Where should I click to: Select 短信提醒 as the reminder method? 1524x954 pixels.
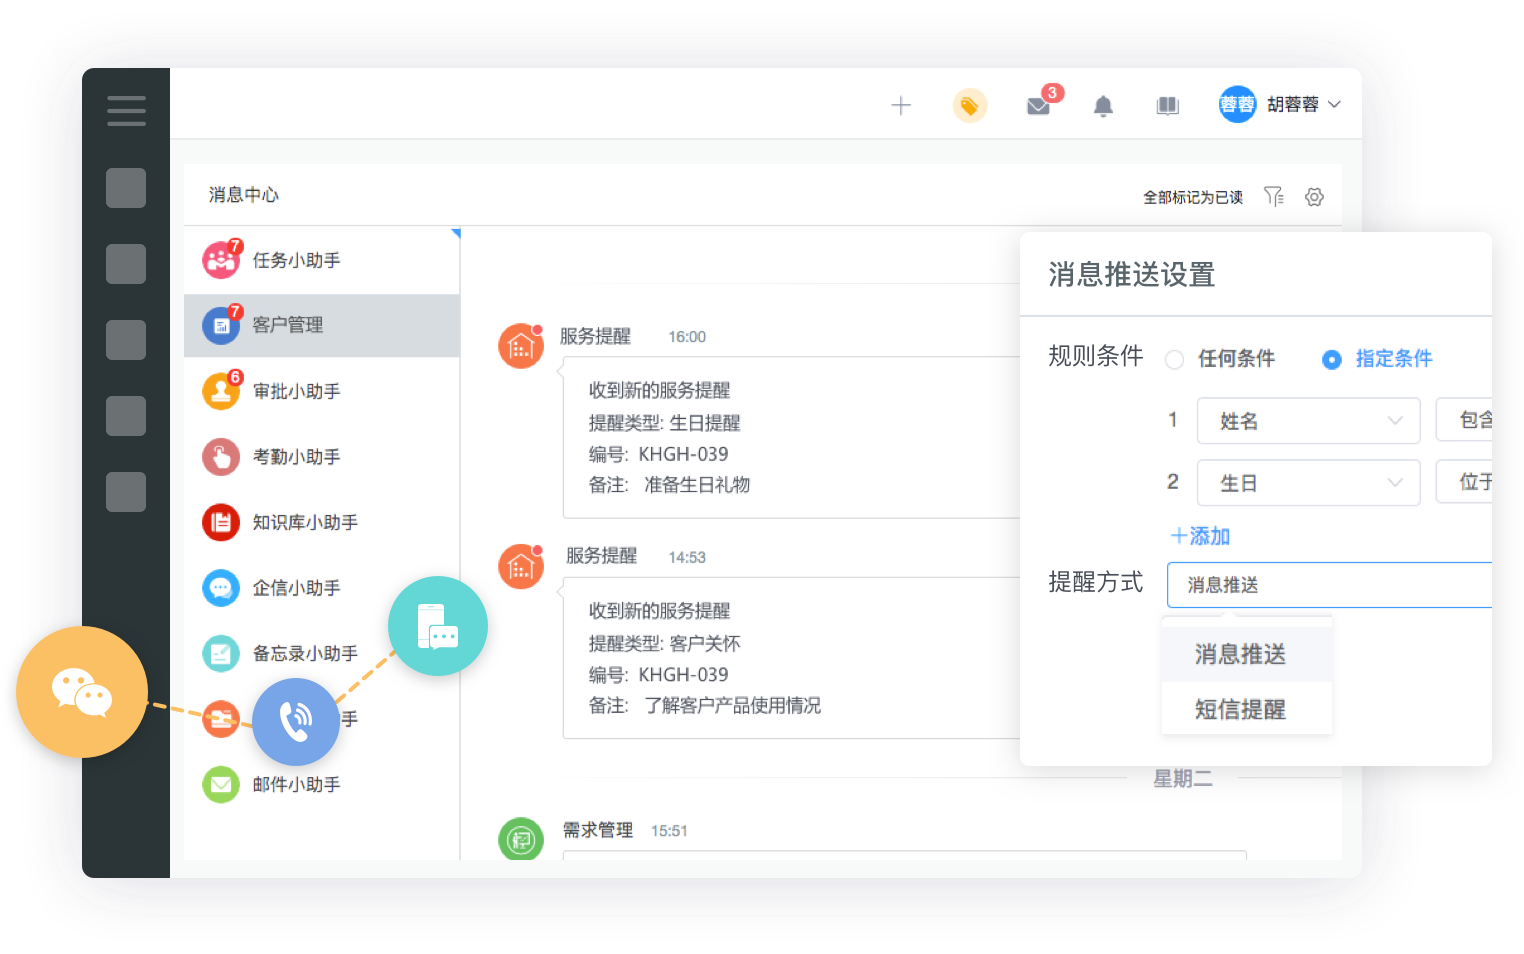pos(1240,710)
